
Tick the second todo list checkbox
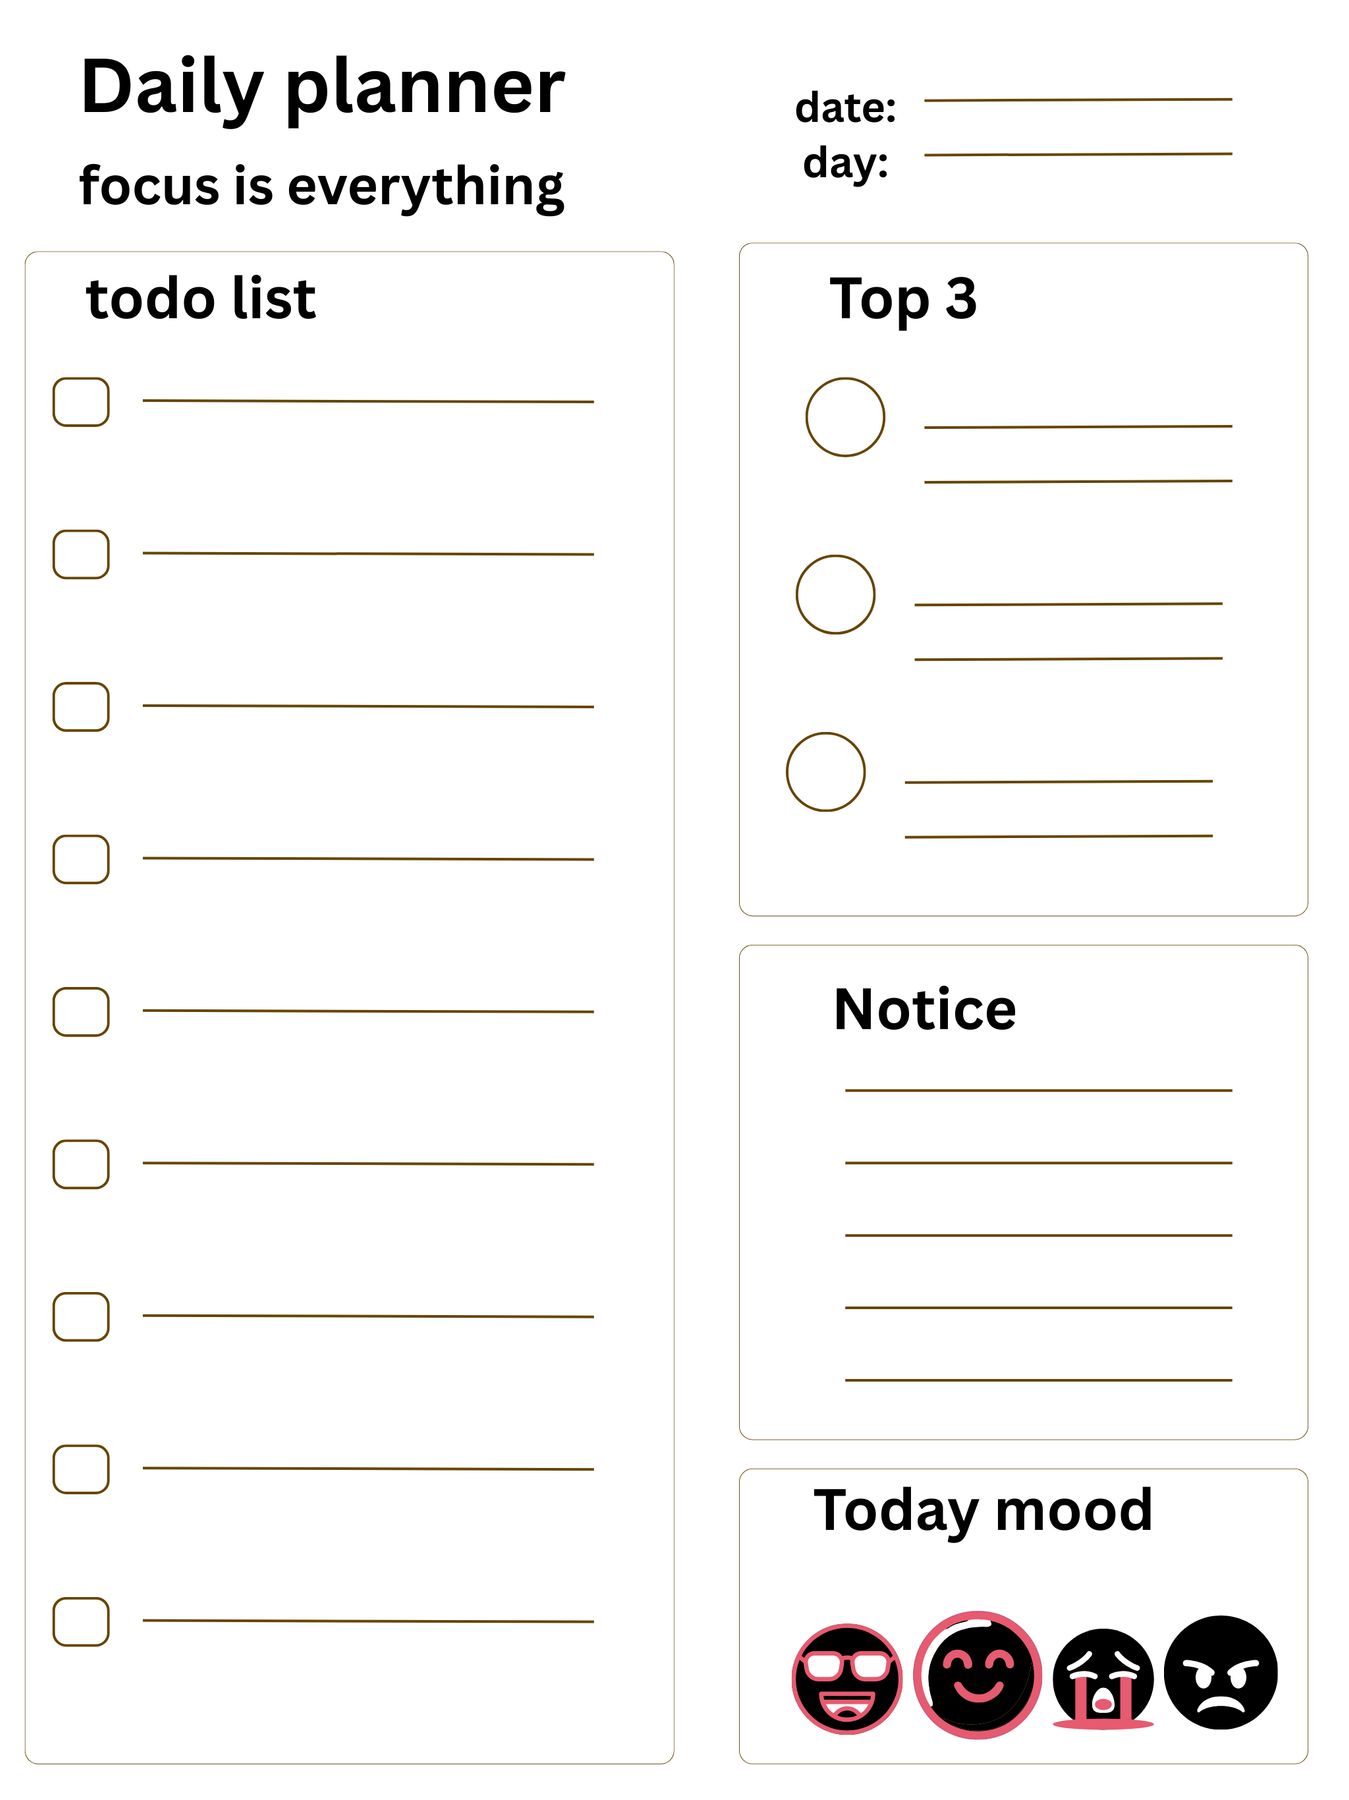(x=81, y=554)
